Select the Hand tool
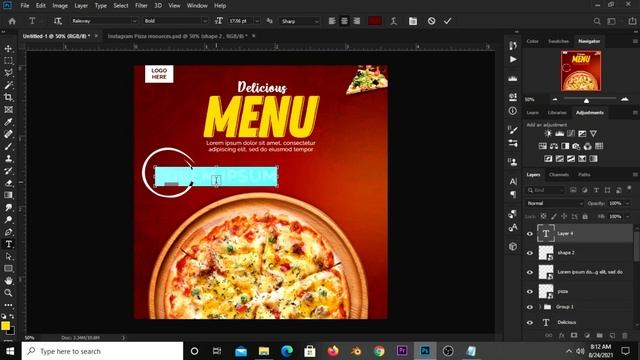The height and width of the screenshot is (360, 640). tap(8, 281)
